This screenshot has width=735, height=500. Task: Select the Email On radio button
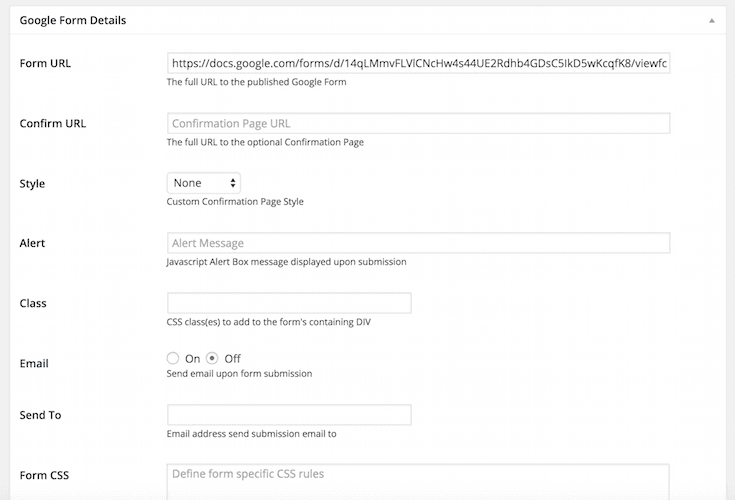click(x=172, y=358)
